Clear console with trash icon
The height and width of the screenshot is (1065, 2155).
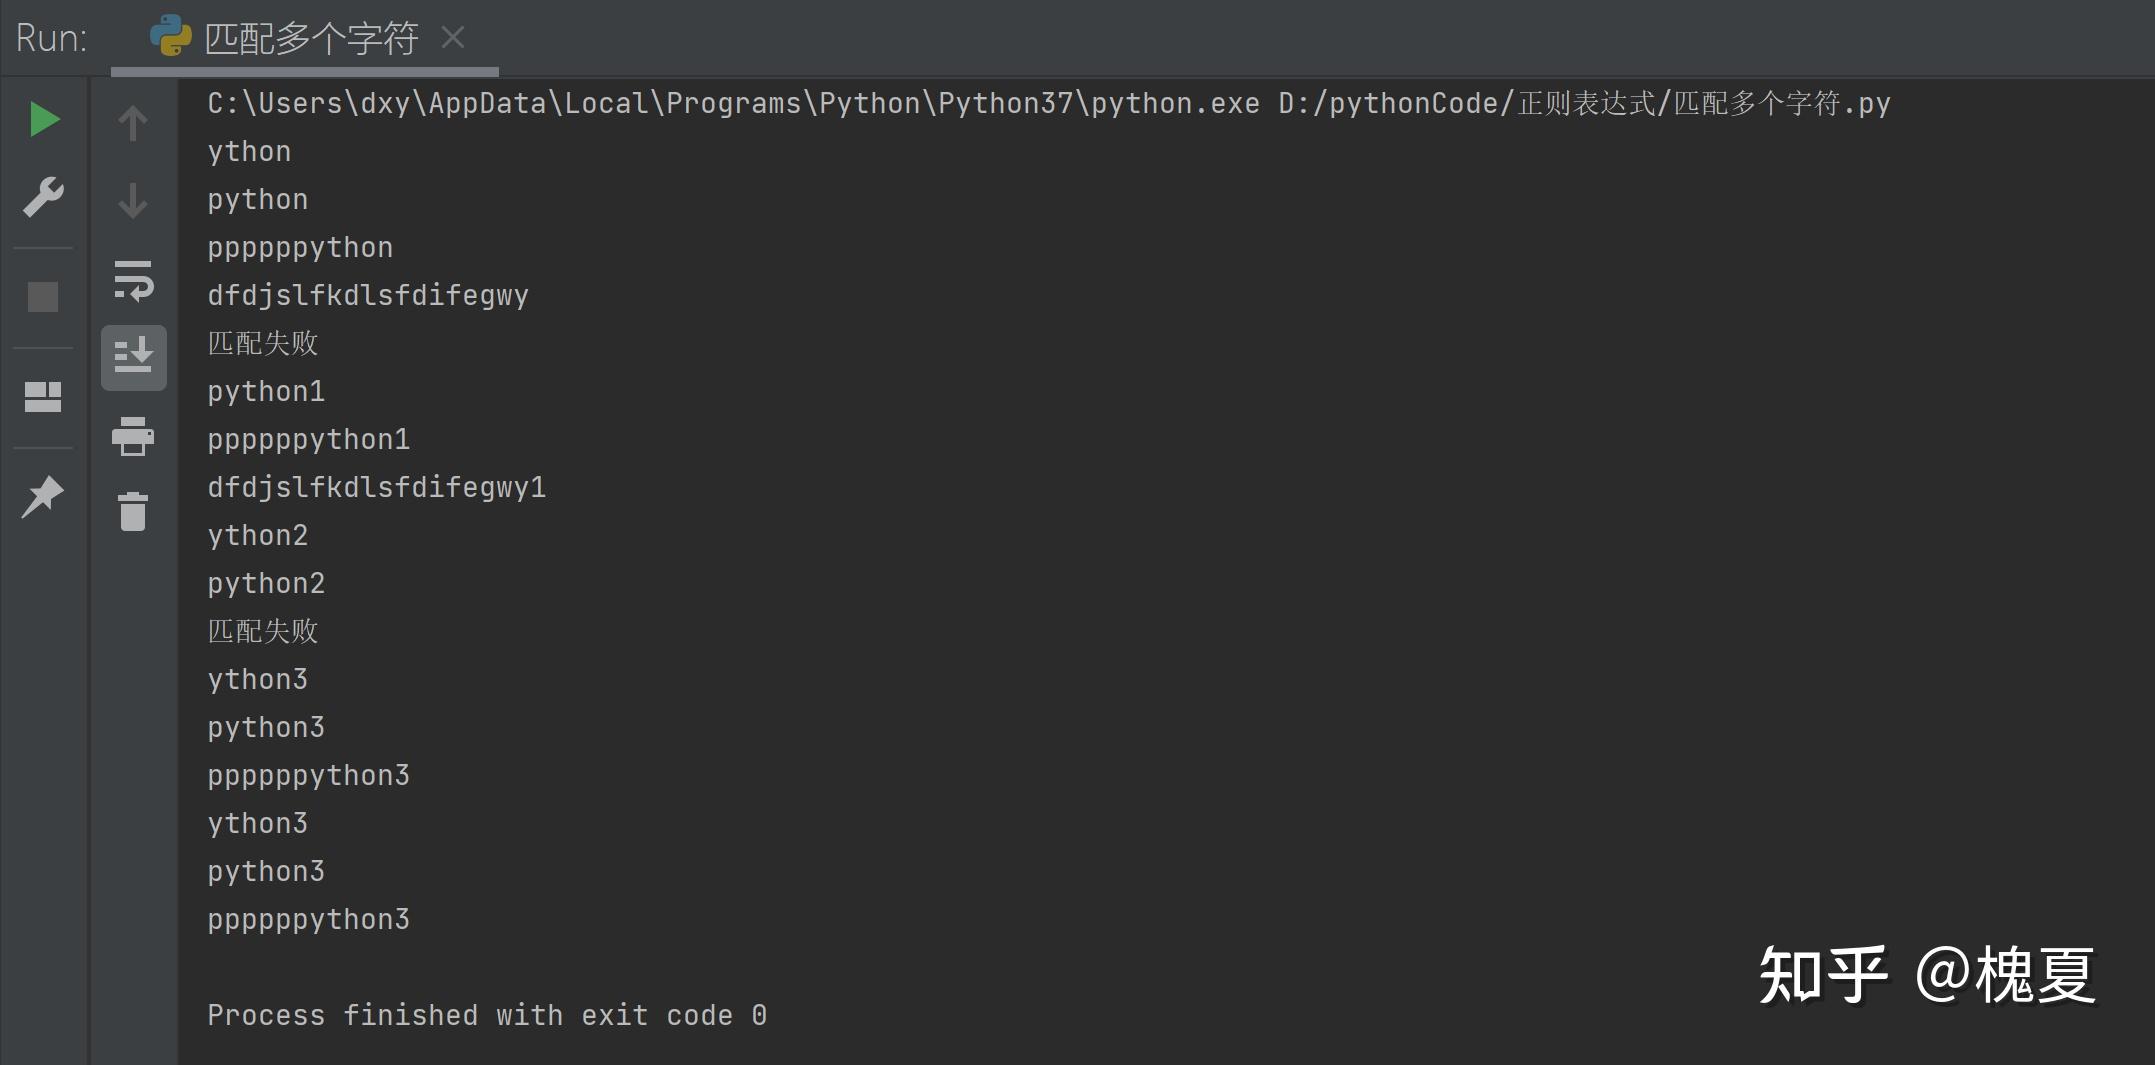[x=133, y=512]
